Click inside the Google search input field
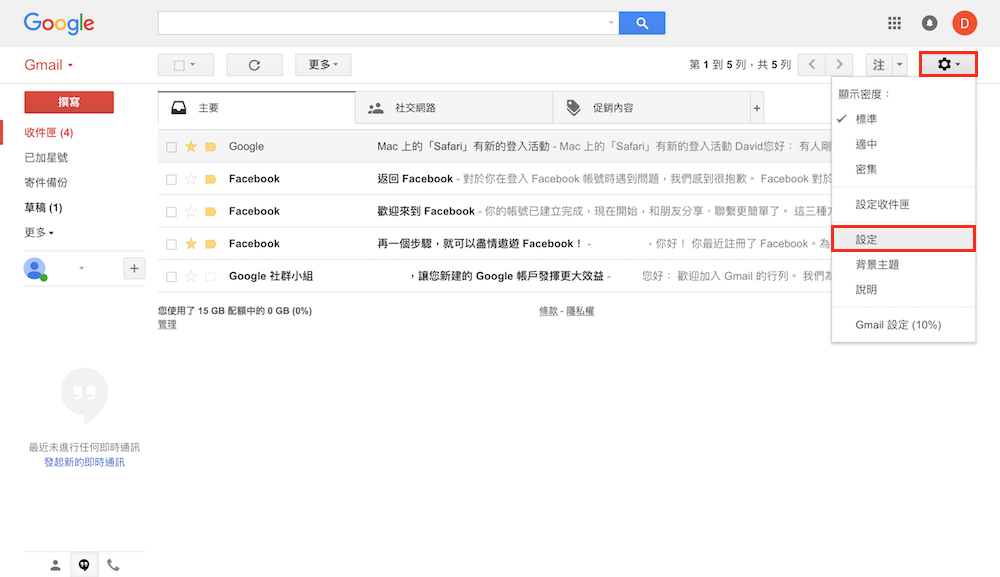This screenshot has width=1000, height=577. 385,23
